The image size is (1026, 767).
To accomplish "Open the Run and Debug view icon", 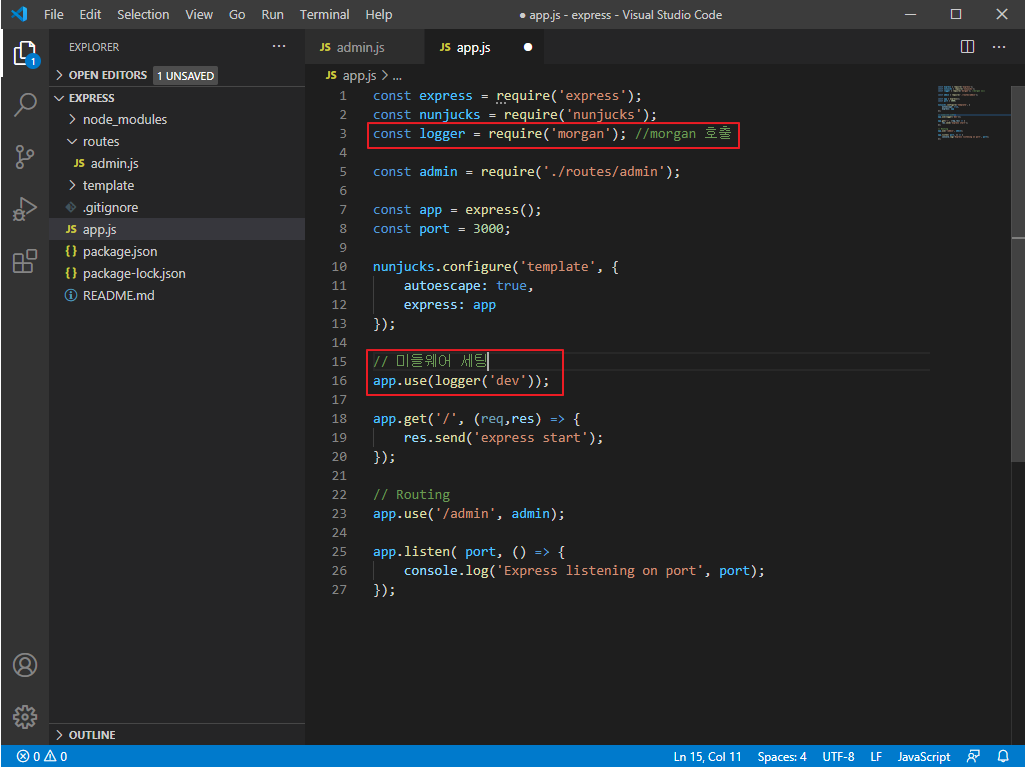I will [25, 209].
